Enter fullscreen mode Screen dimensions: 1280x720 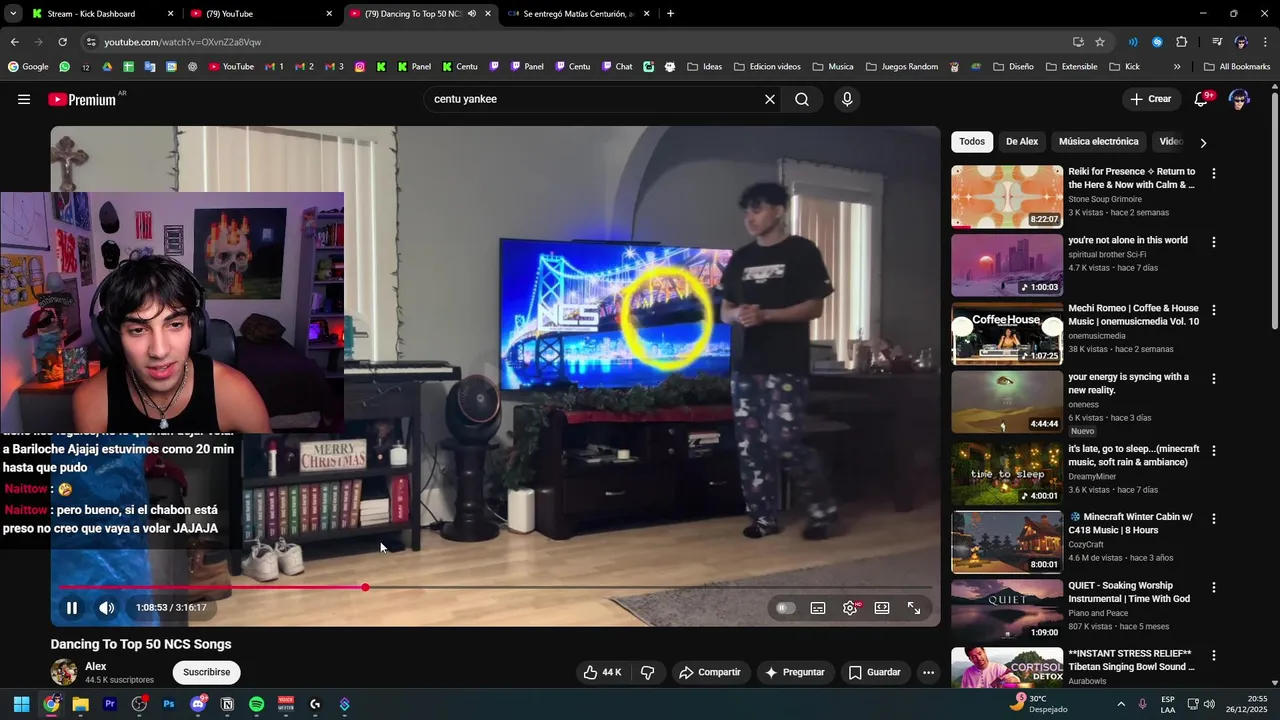pos(914,608)
